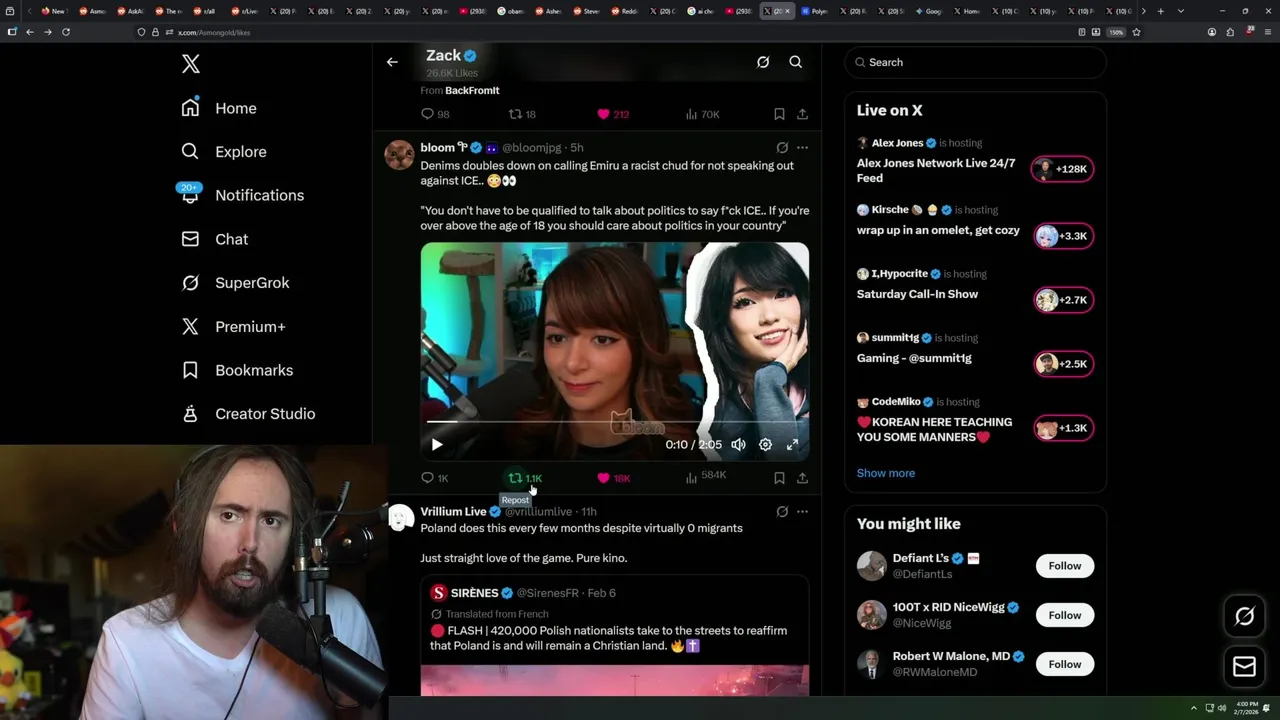
Task: Open bloom's profile avatar
Action: click(399, 155)
